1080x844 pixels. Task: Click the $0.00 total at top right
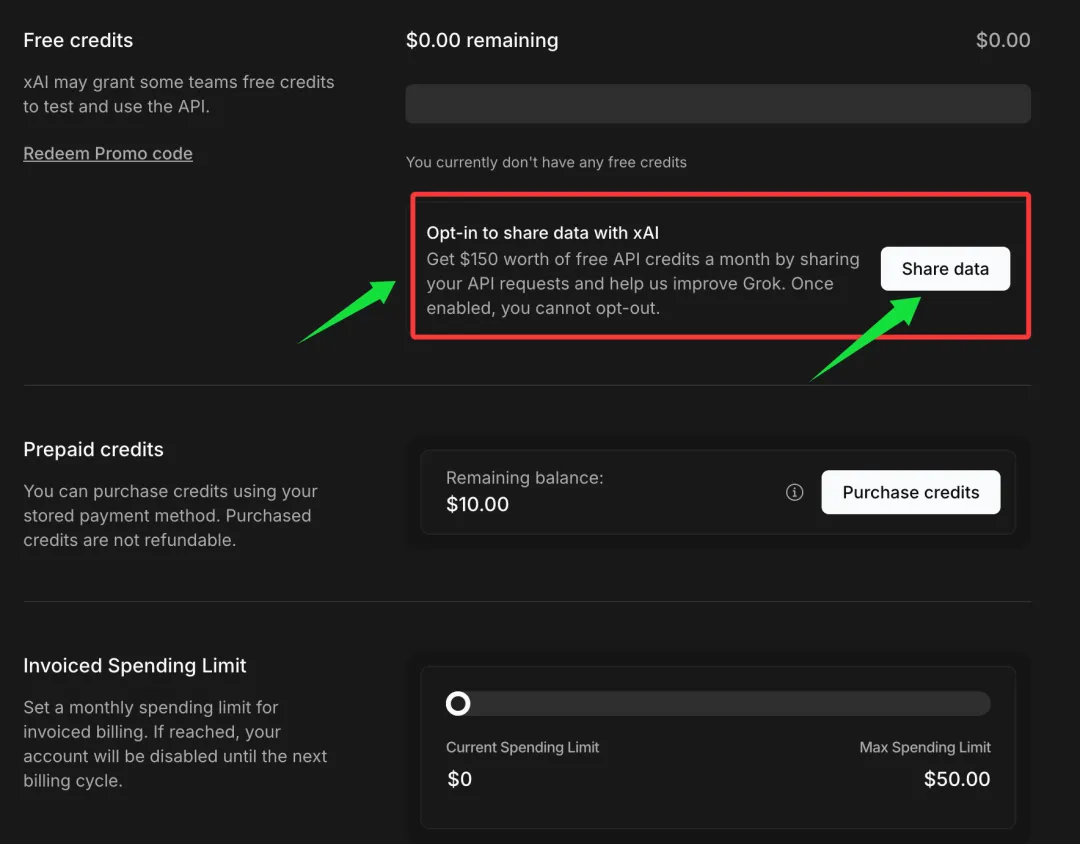(x=1003, y=40)
